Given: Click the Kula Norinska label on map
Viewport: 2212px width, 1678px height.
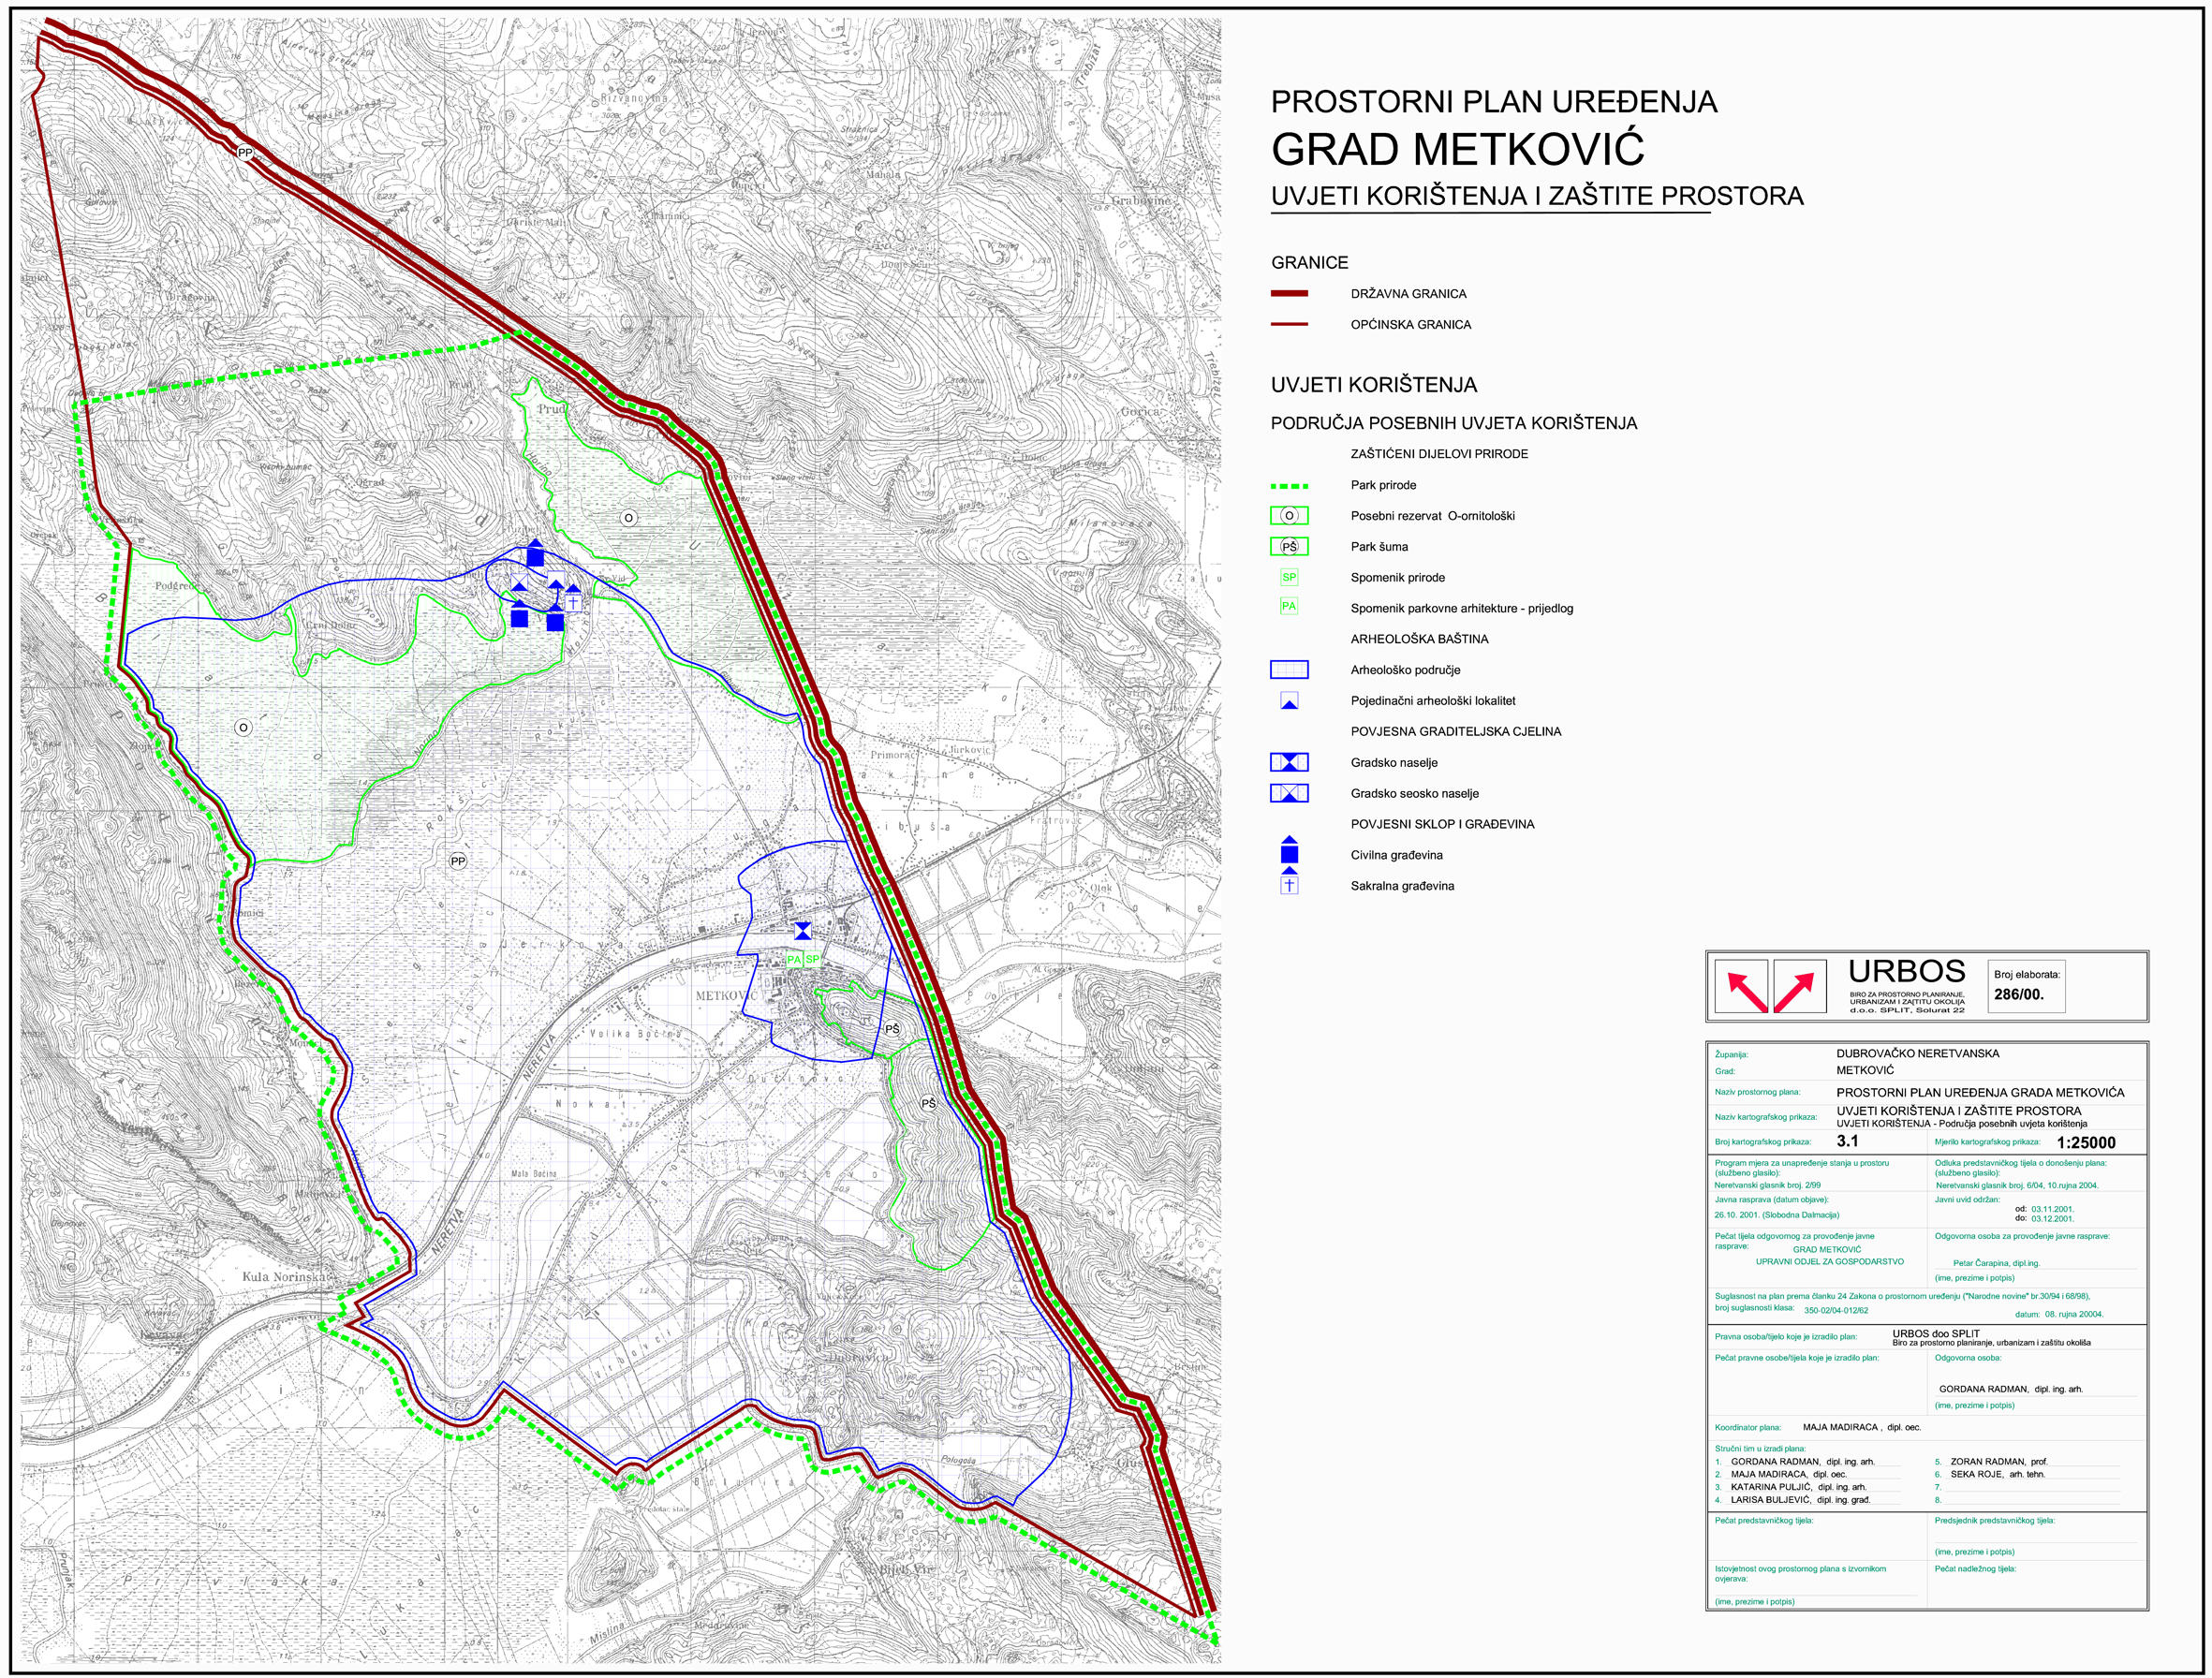Looking at the screenshot, I should click(x=285, y=1277).
